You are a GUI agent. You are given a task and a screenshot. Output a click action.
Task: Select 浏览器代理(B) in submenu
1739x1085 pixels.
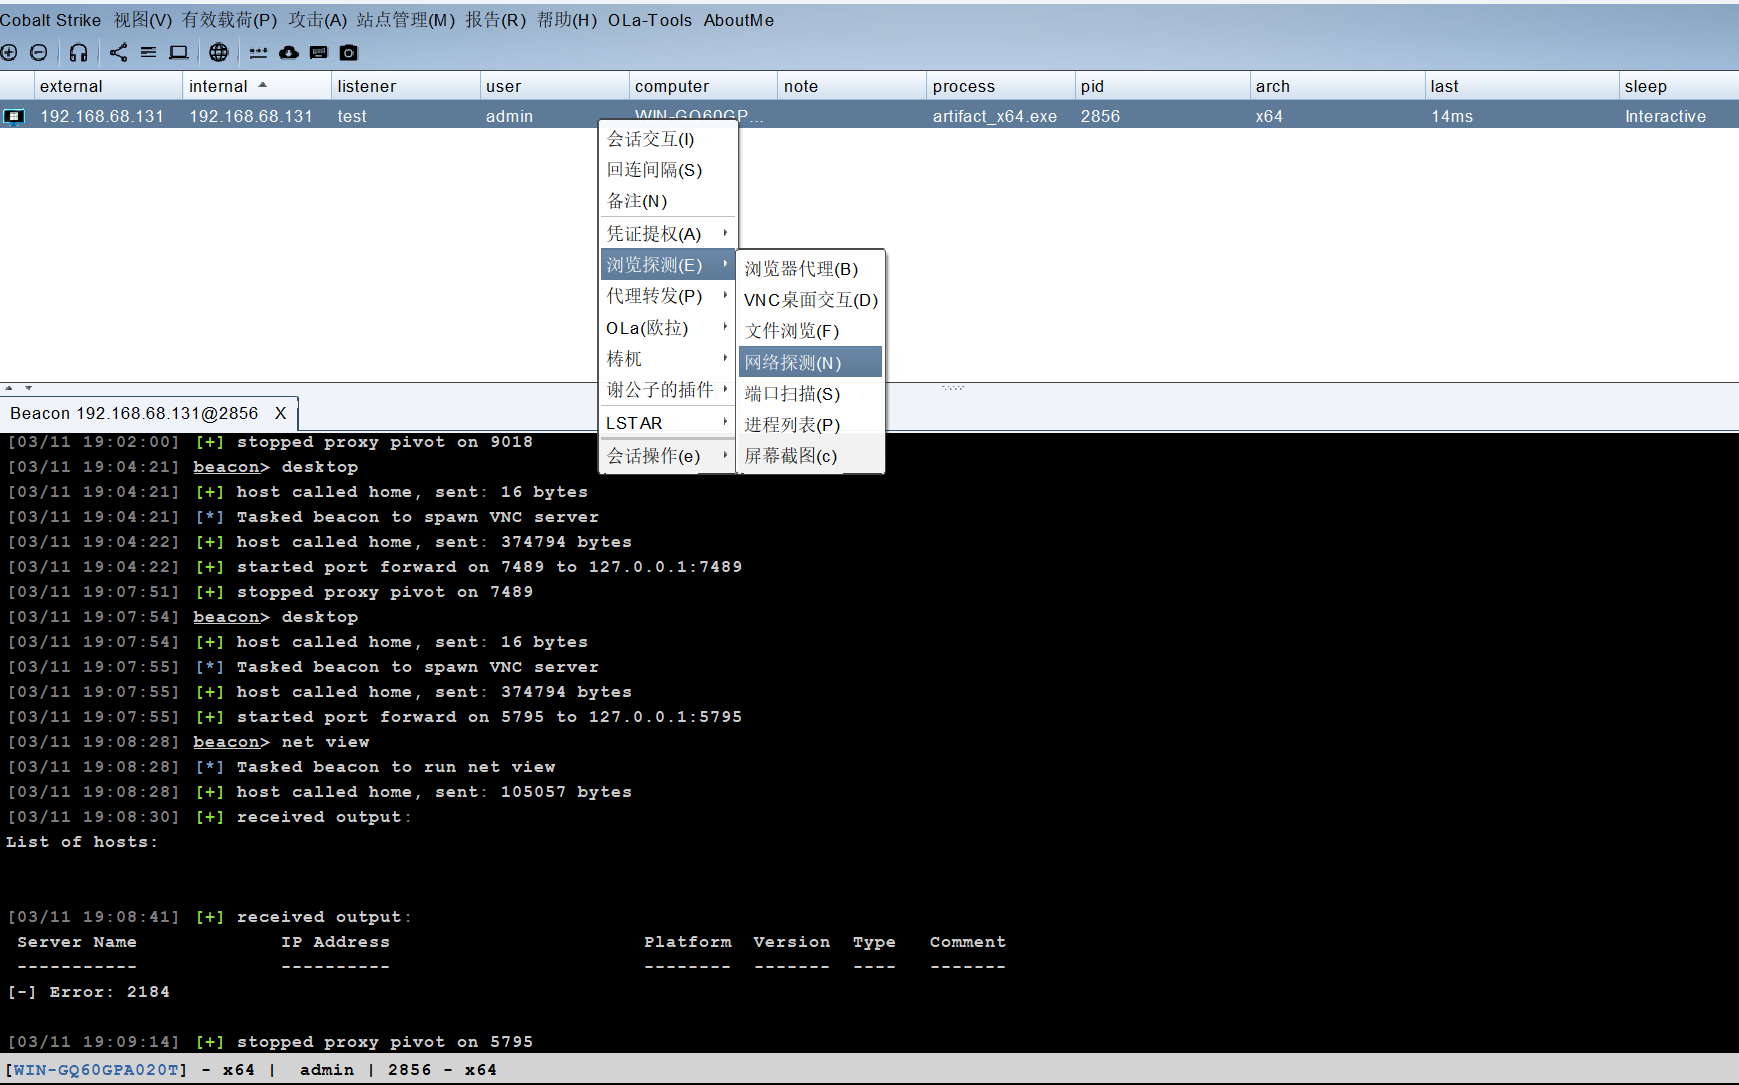click(811, 269)
